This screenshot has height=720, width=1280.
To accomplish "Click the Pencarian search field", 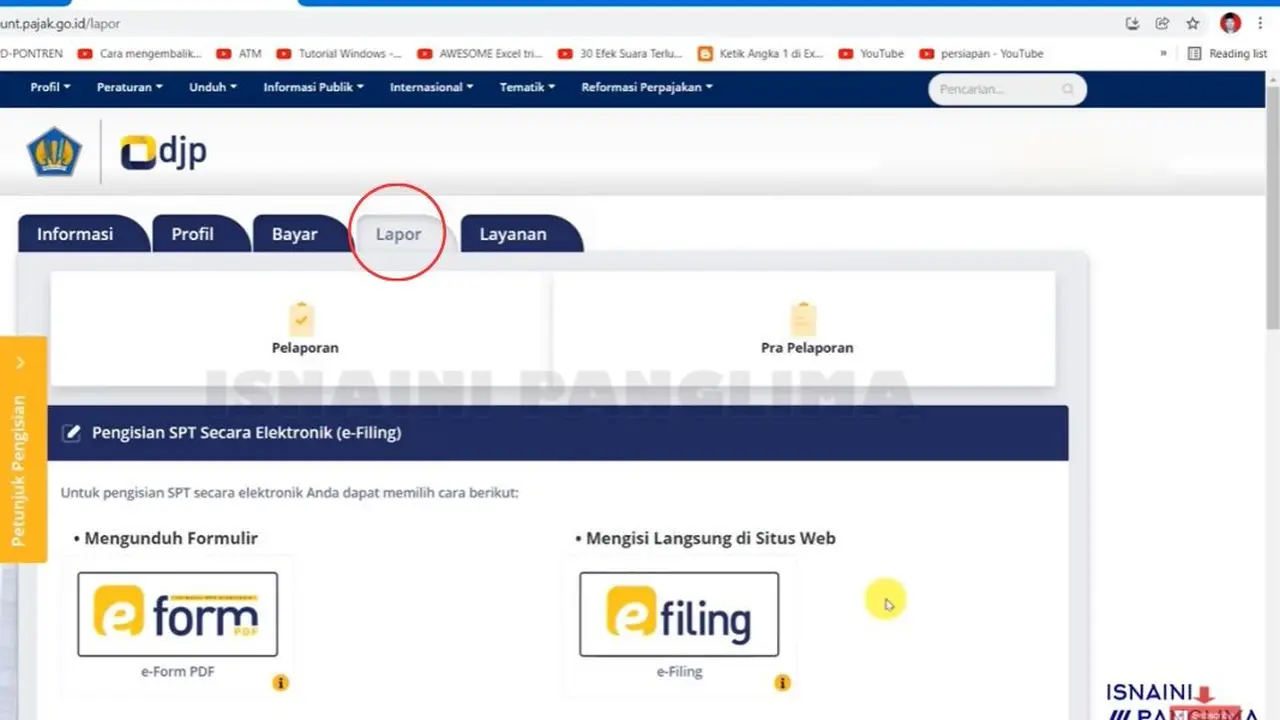I will point(1006,89).
